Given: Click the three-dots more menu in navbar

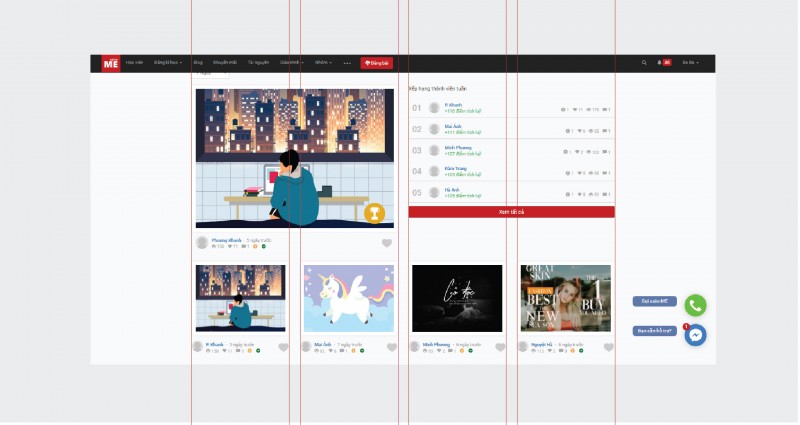Looking at the screenshot, I should click(347, 63).
